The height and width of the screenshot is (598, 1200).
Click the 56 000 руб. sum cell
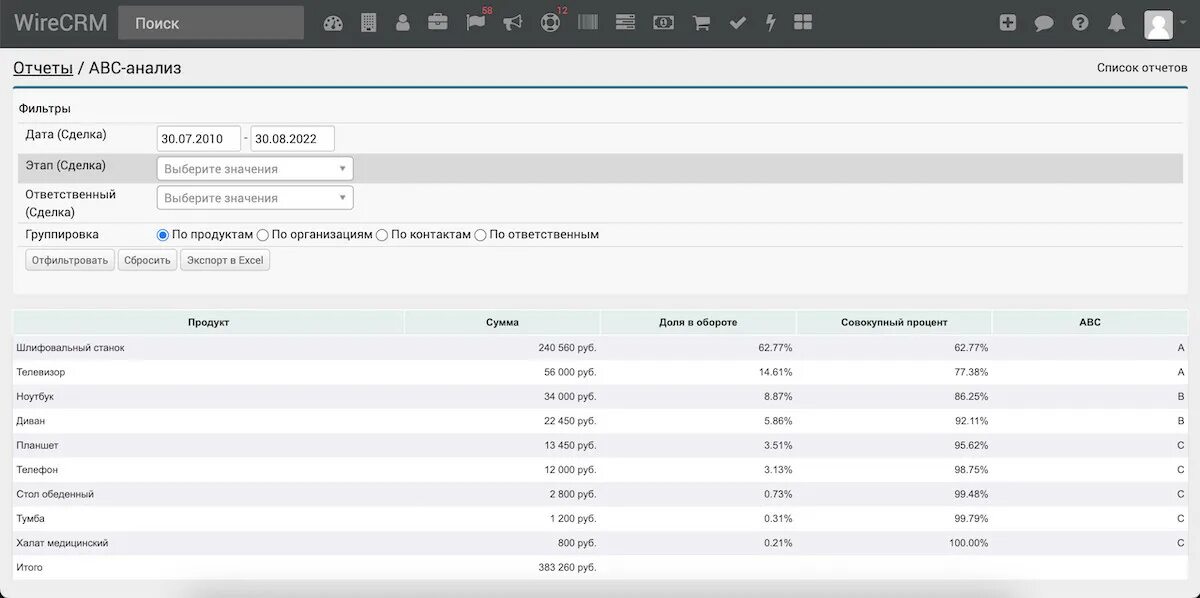coord(570,372)
